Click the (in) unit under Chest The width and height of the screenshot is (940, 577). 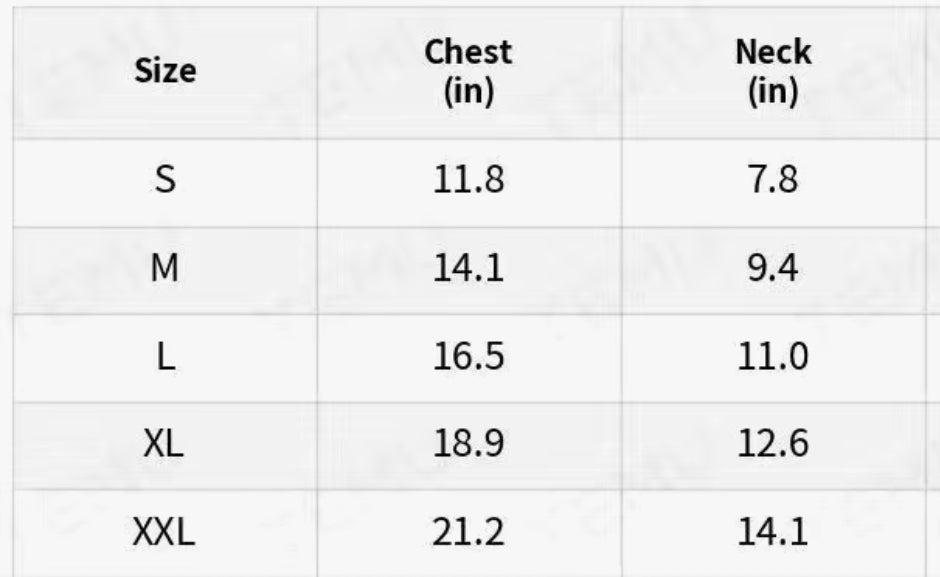coord(468,92)
